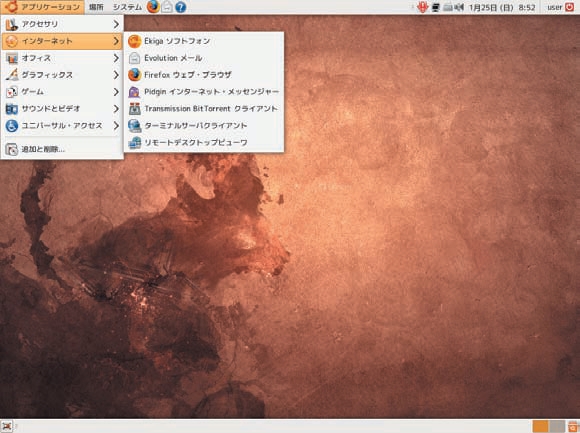Click the user name on the panel
The height and width of the screenshot is (433, 580).
pos(554,7)
